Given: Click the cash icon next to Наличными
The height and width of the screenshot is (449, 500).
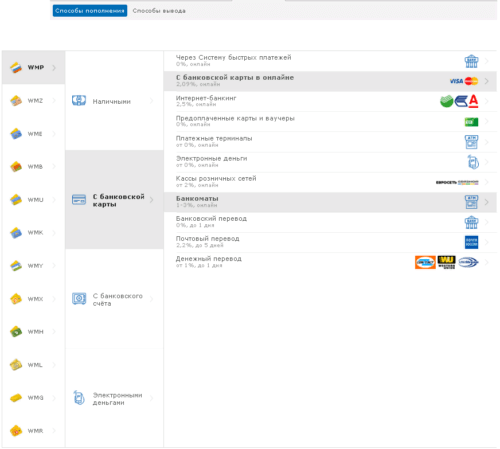Looking at the screenshot, I should point(79,101).
